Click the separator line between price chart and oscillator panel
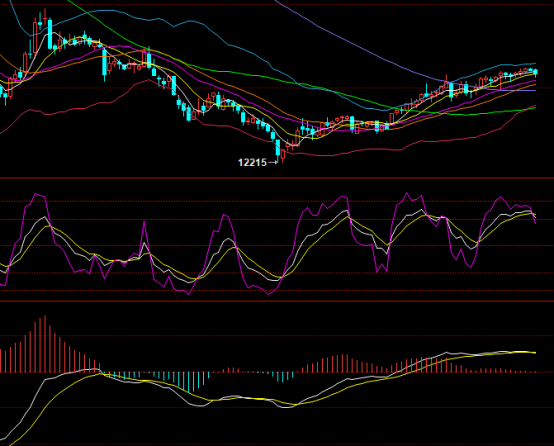554x446 pixels. tap(277, 178)
